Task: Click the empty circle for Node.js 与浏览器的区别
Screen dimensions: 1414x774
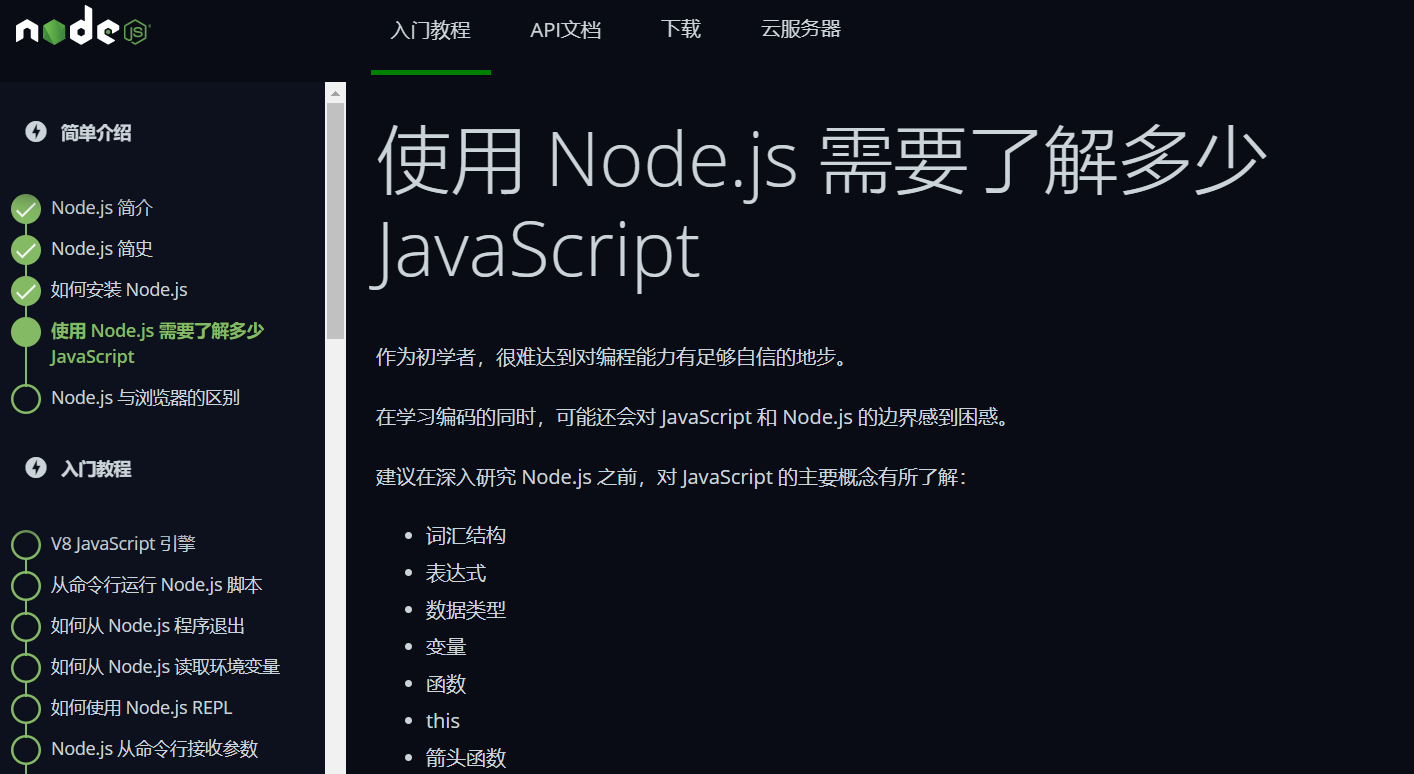Action: point(26,398)
